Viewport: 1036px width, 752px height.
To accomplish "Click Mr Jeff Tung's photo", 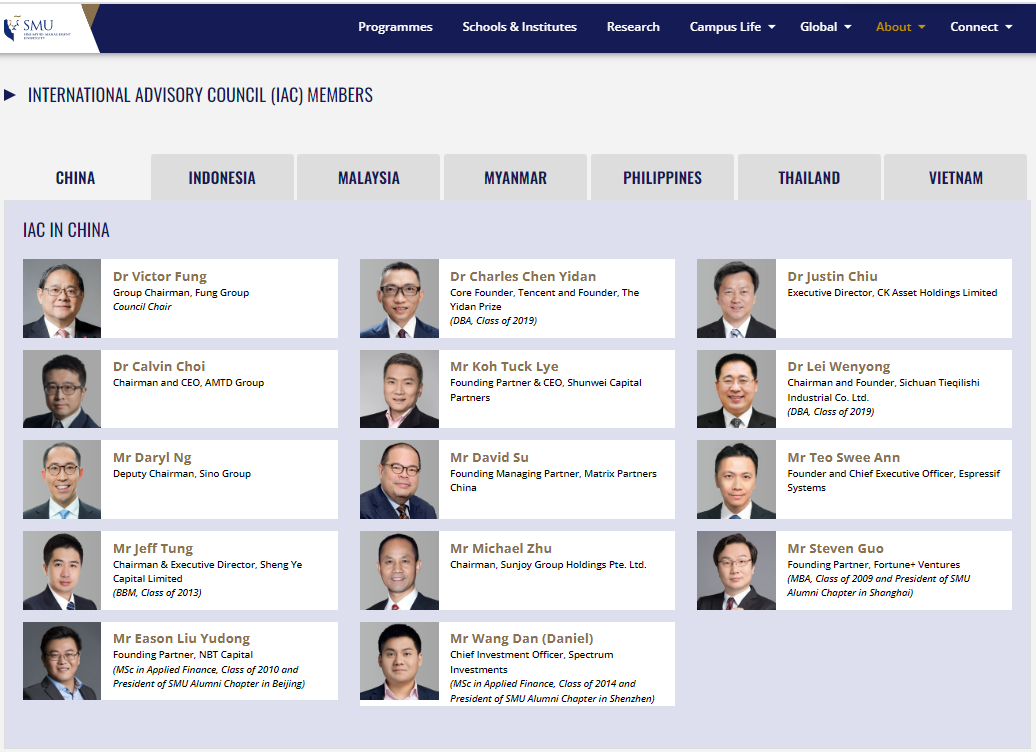I will [62, 570].
